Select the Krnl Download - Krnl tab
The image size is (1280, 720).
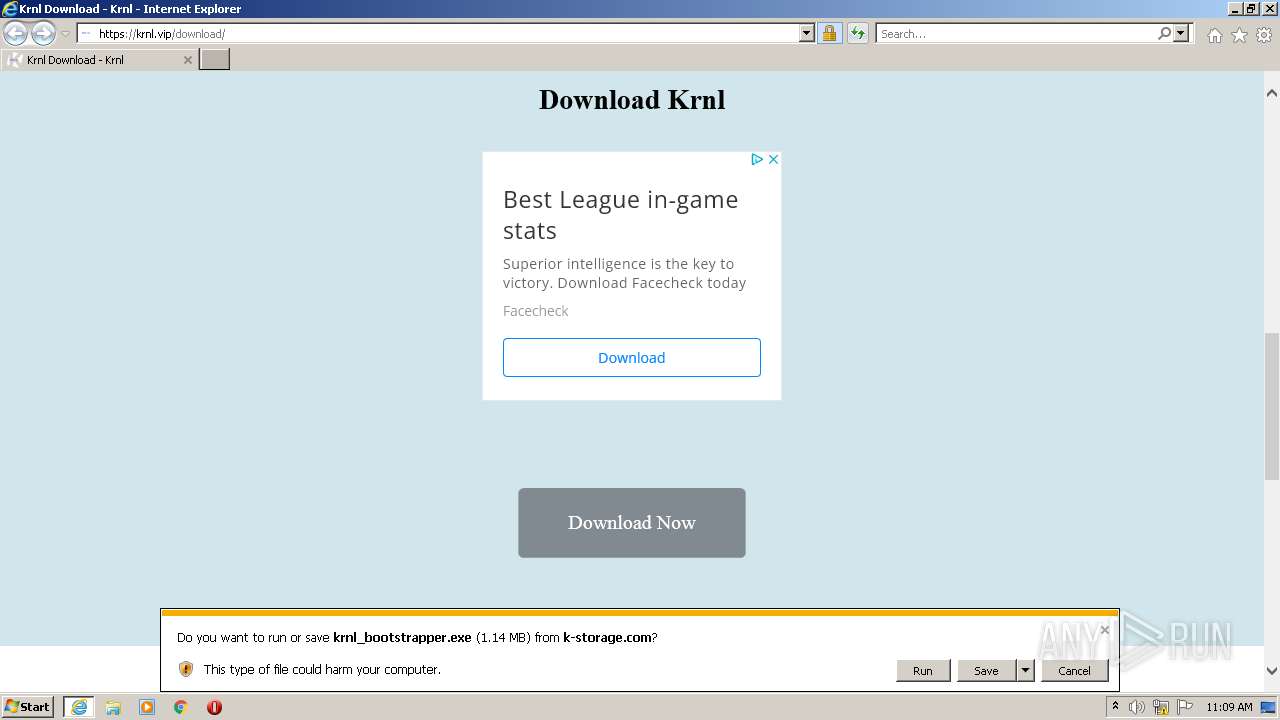tap(99, 60)
